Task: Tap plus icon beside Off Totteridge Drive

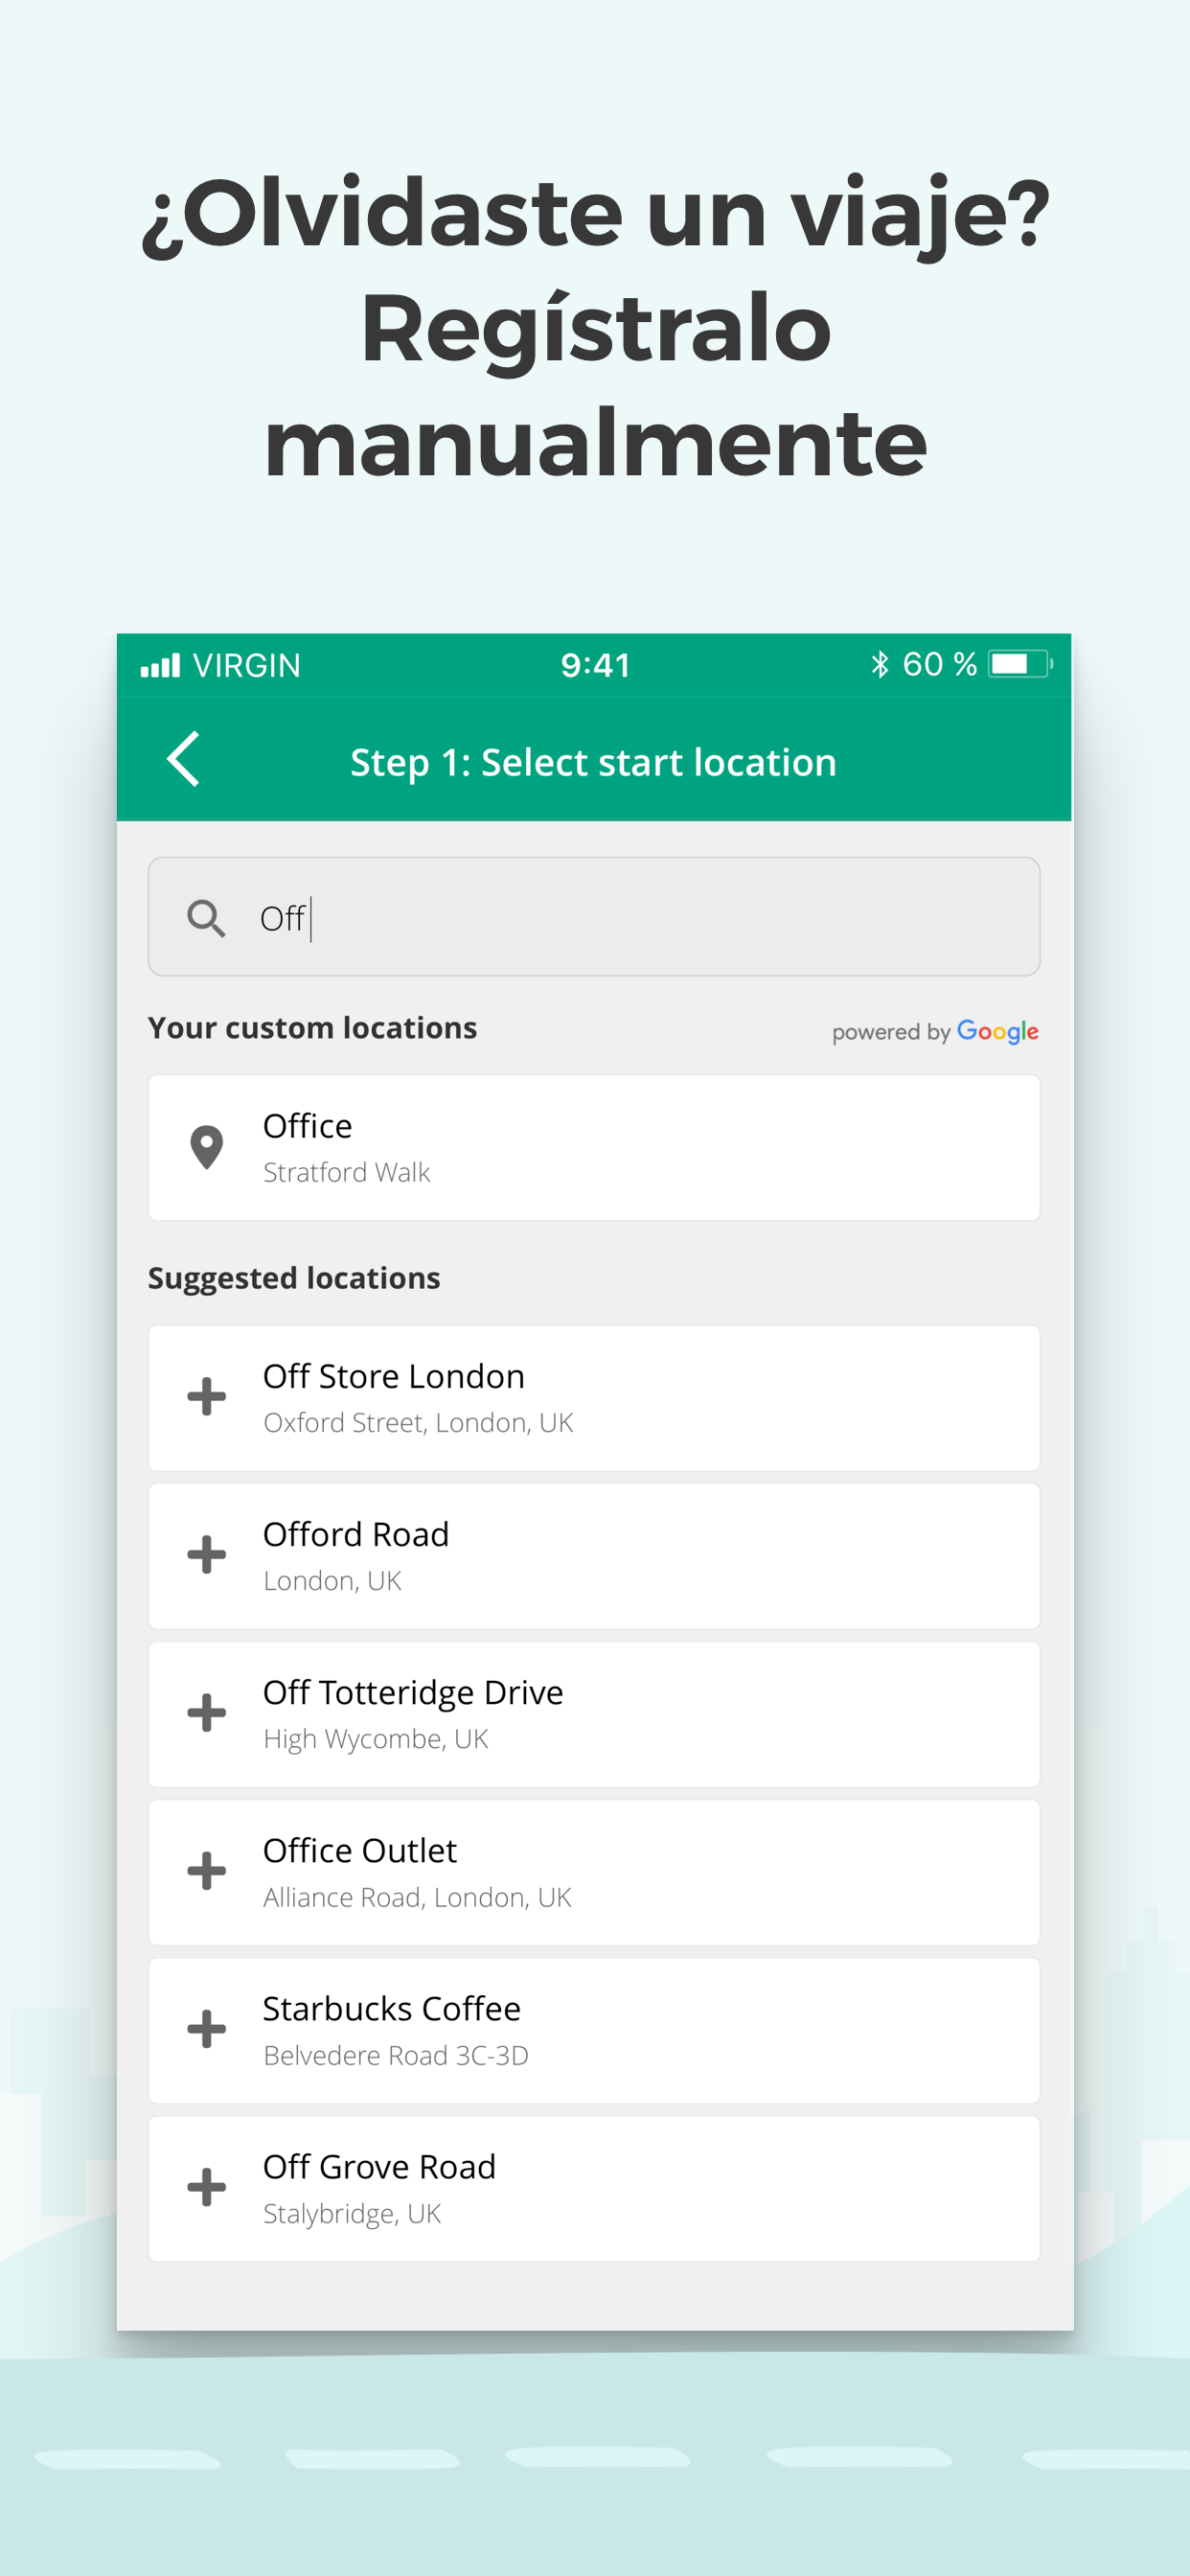Action: (x=206, y=1713)
